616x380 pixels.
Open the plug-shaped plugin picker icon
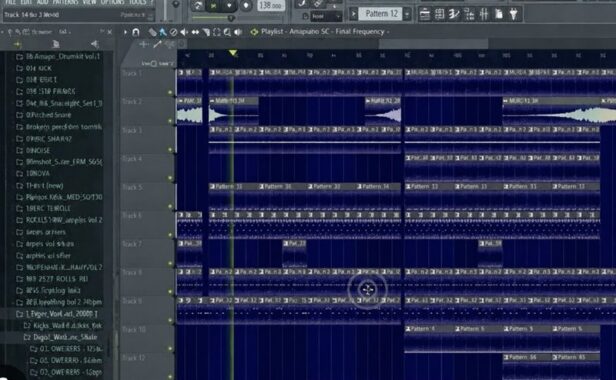(x=513, y=15)
